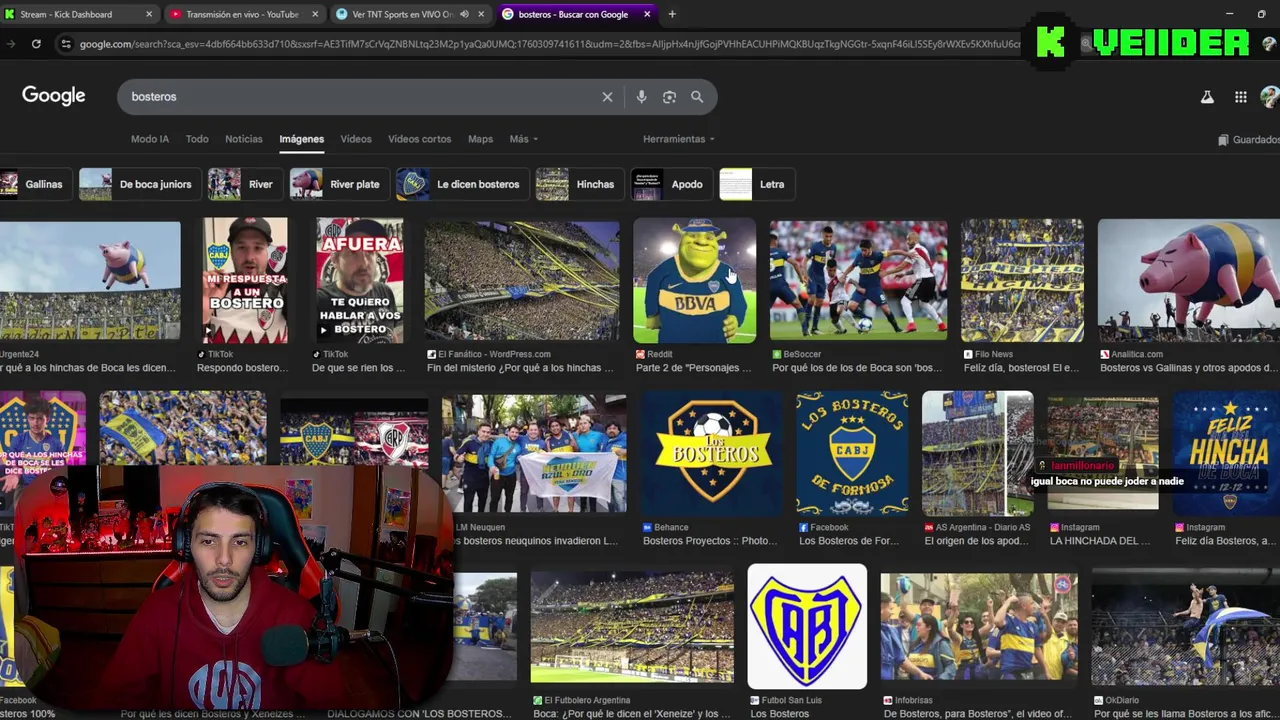Open El Fanático stadium streamers image
This screenshot has width=1280, height=720.
pos(522,281)
